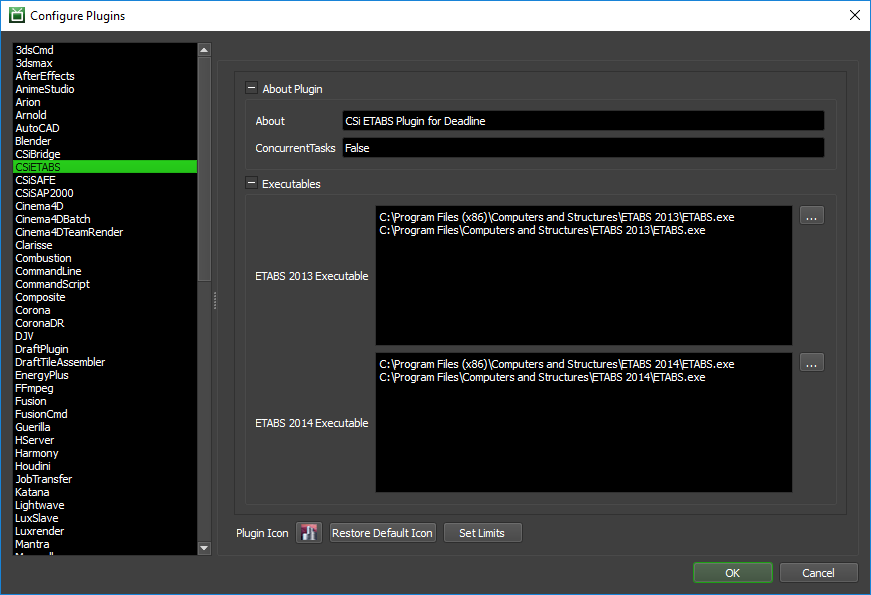Click the splitter handle beside plugin list
This screenshot has height=595, width=871.
pos(215,301)
